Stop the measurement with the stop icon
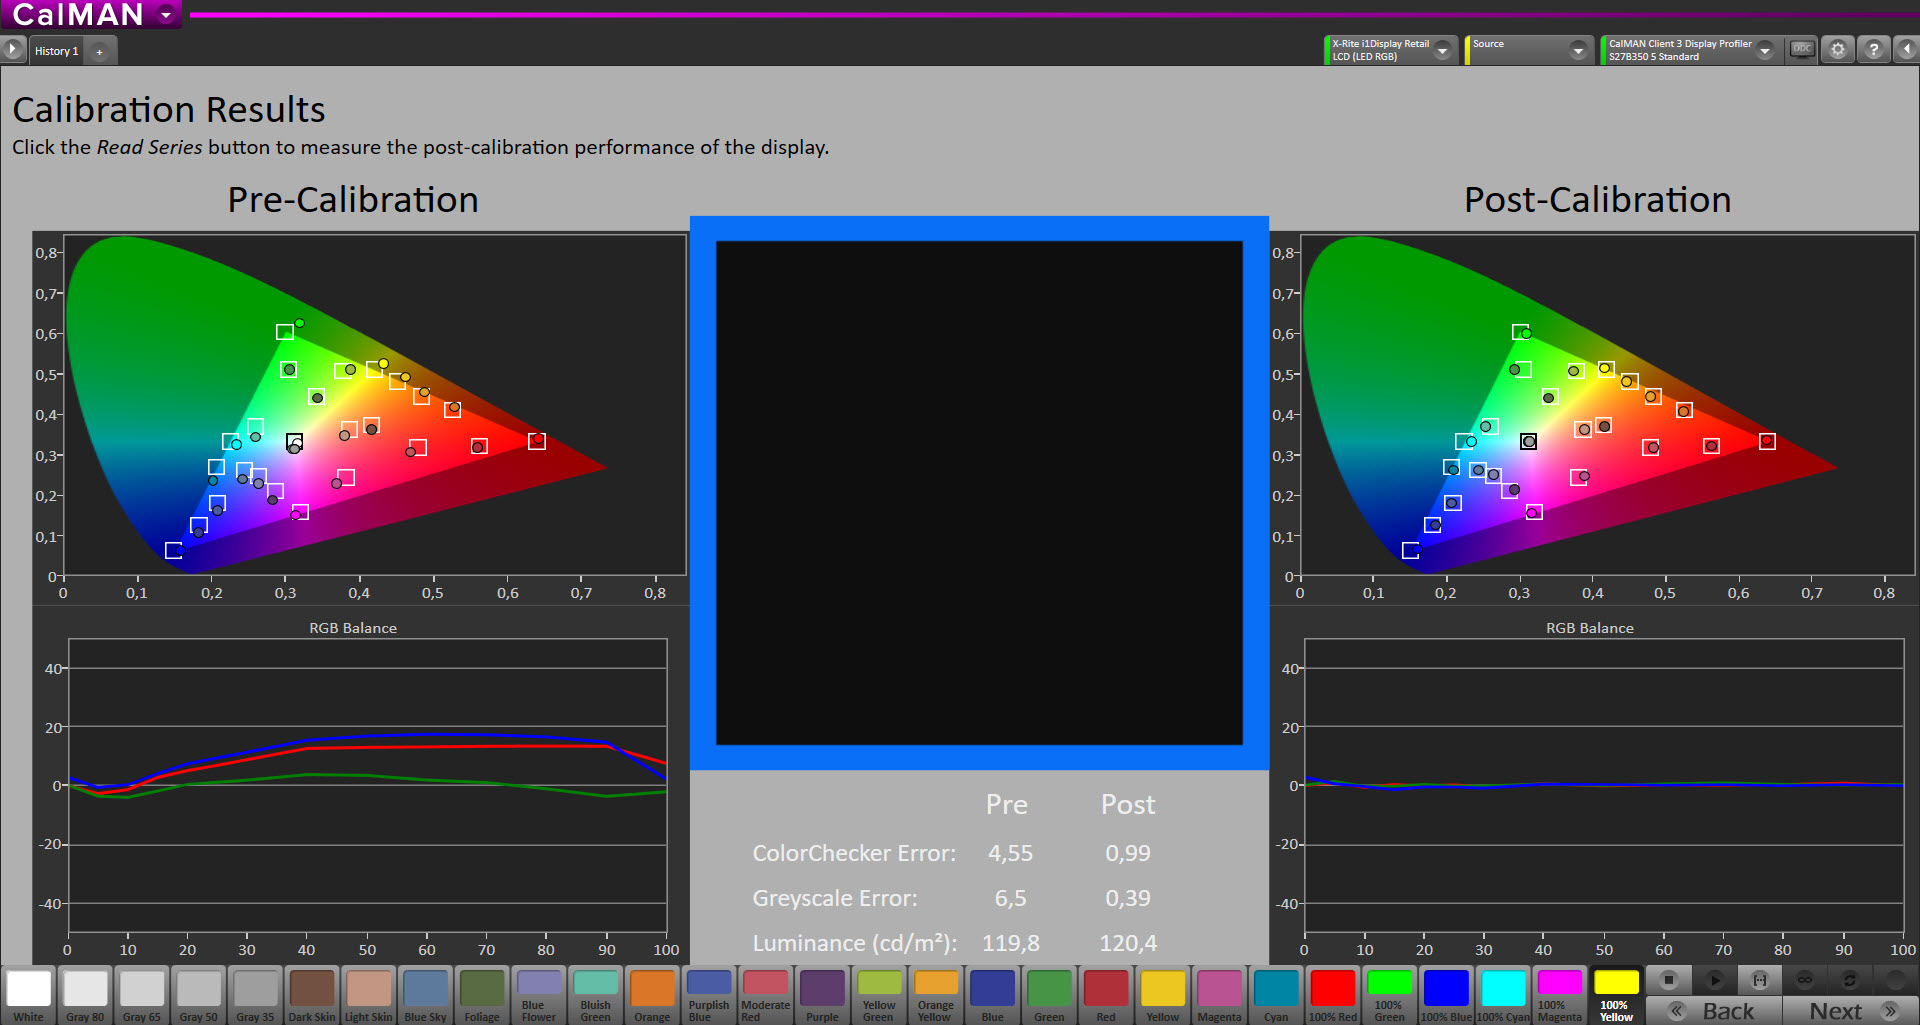1920x1025 pixels. click(1668, 980)
